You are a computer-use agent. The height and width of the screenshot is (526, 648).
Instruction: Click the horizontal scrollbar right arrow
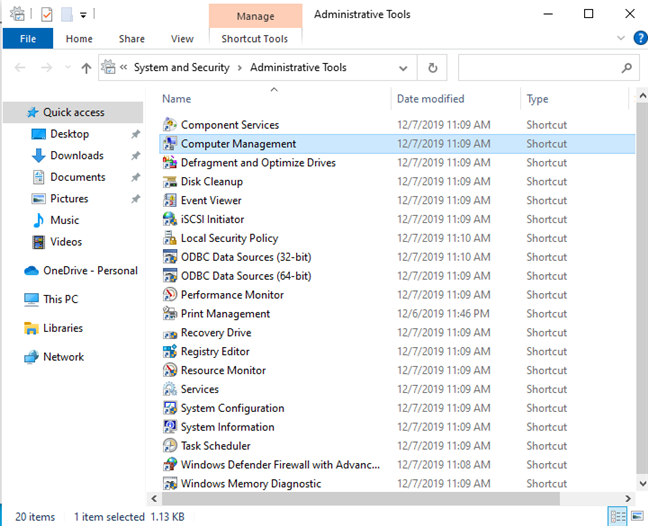tap(628, 498)
